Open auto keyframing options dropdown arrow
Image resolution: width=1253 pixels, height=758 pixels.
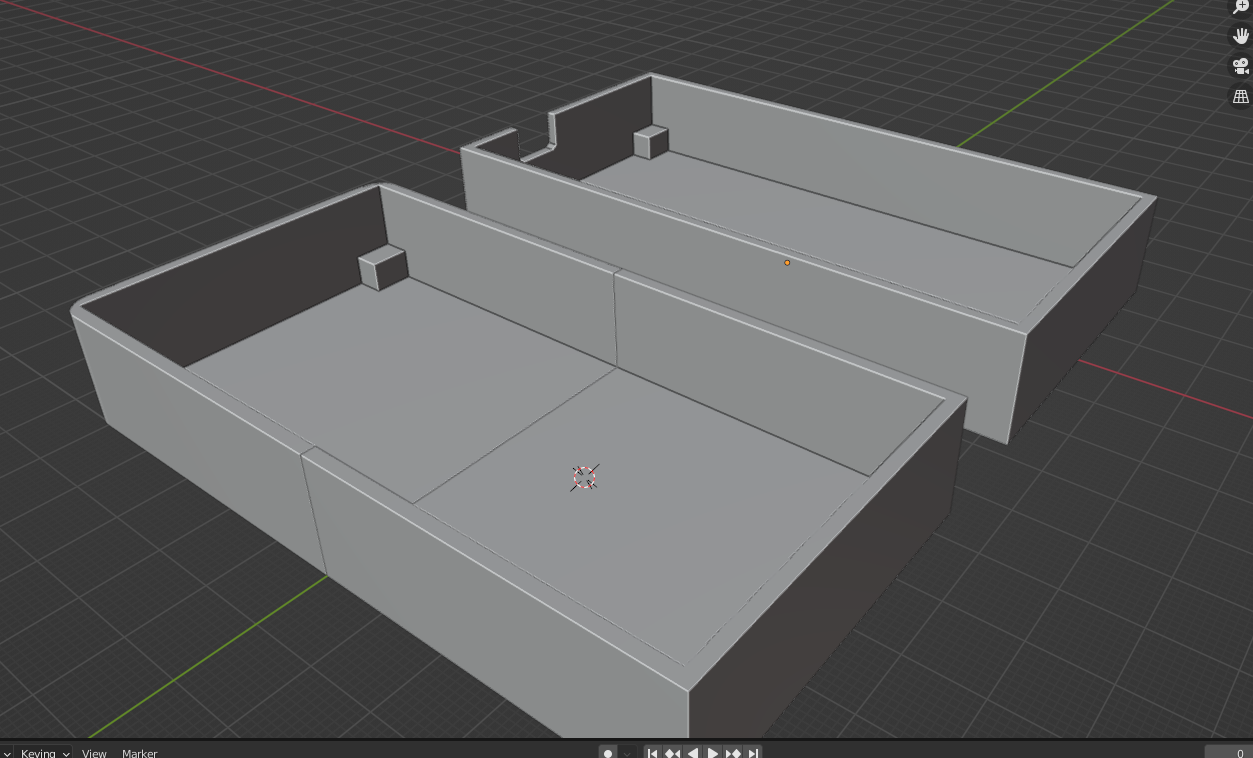click(627, 753)
